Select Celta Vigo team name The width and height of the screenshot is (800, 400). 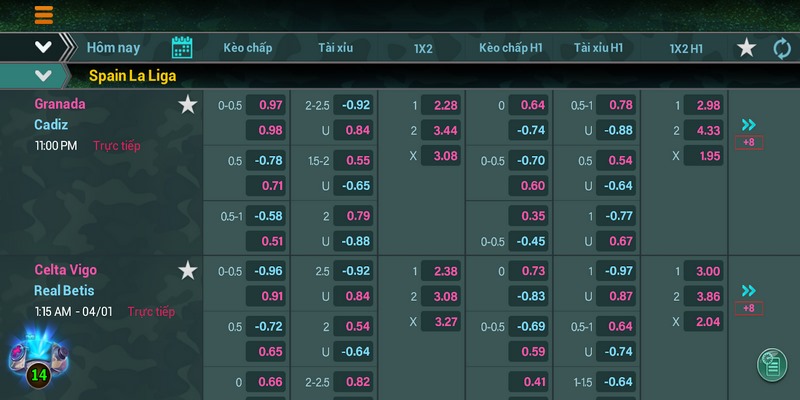pos(65,270)
